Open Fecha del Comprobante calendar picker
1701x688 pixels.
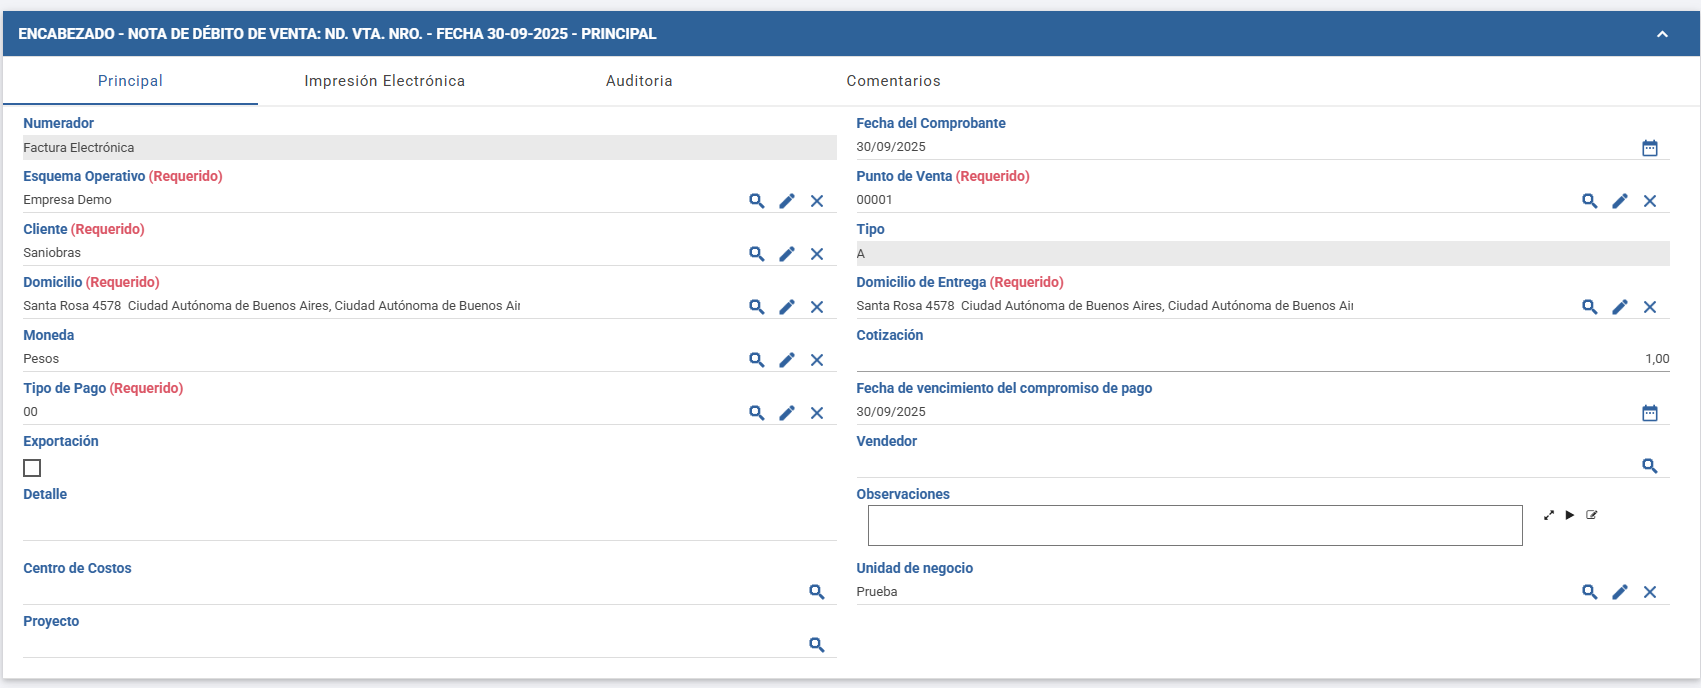click(x=1650, y=148)
